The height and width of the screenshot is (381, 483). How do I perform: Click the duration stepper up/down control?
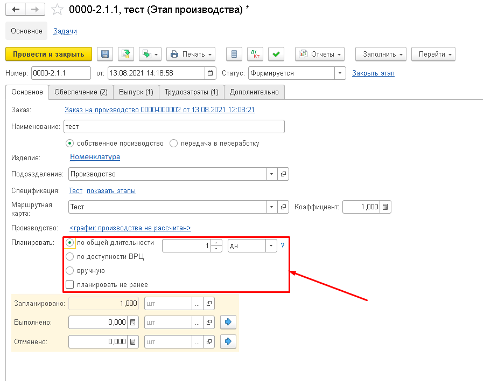pos(216,246)
